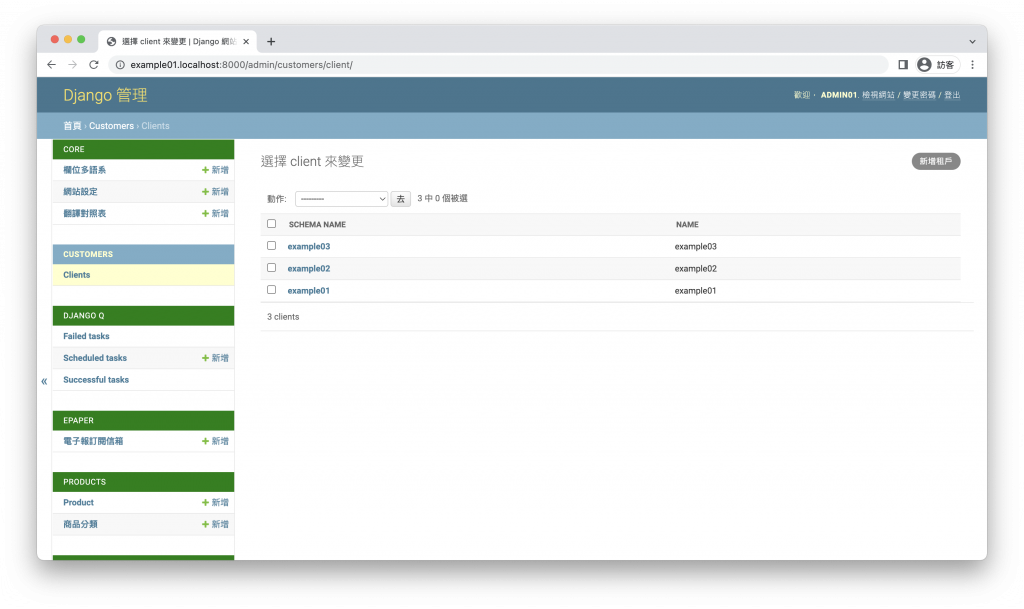Open the PRODUCTS section header

[84, 482]
